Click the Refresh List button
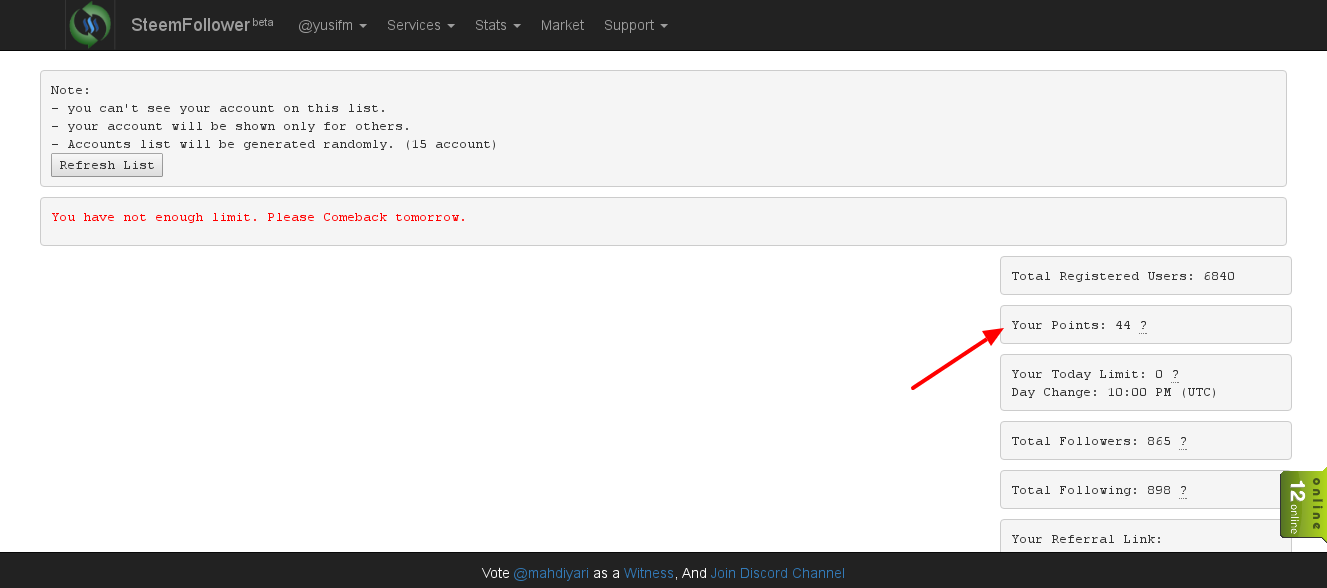The height and width of the screenshot is (588, 1327). 107,165
